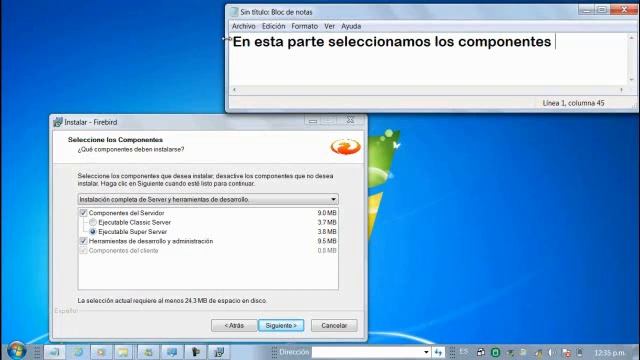Click the refresh arrows button beside Dirección box

[x=438, y=352]
